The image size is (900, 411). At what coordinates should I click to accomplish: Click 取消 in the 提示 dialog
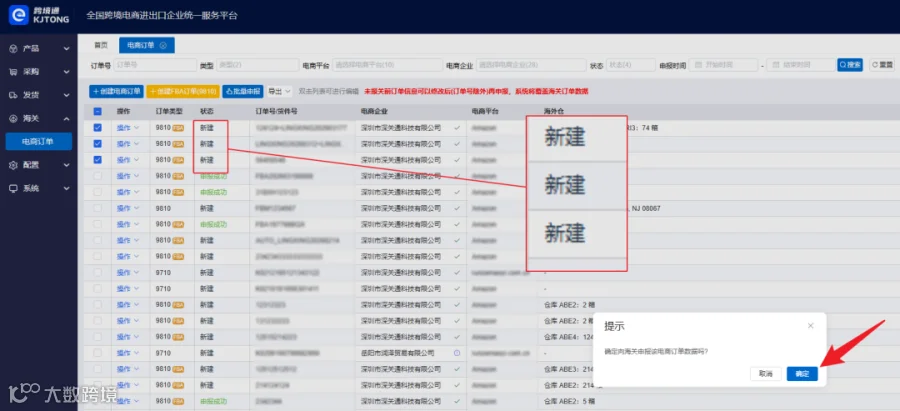coord(766,374)
